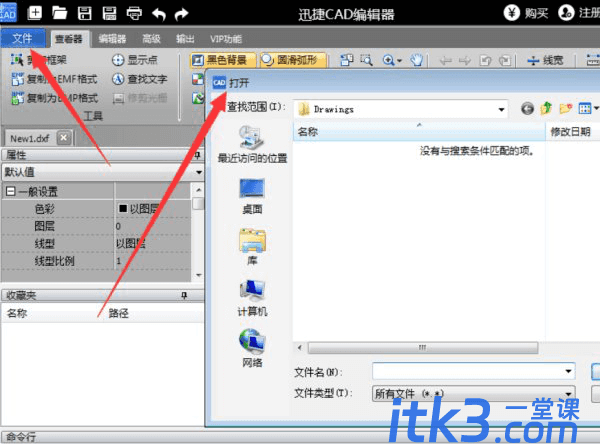Click the Save floppy disk icon

point(85,13)
